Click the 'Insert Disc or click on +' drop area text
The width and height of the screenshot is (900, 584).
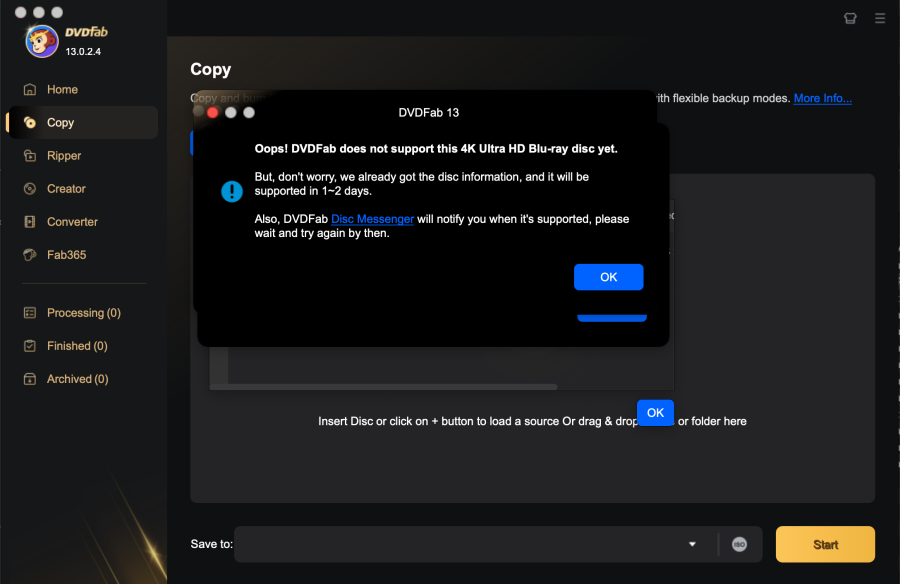point(532,421)
